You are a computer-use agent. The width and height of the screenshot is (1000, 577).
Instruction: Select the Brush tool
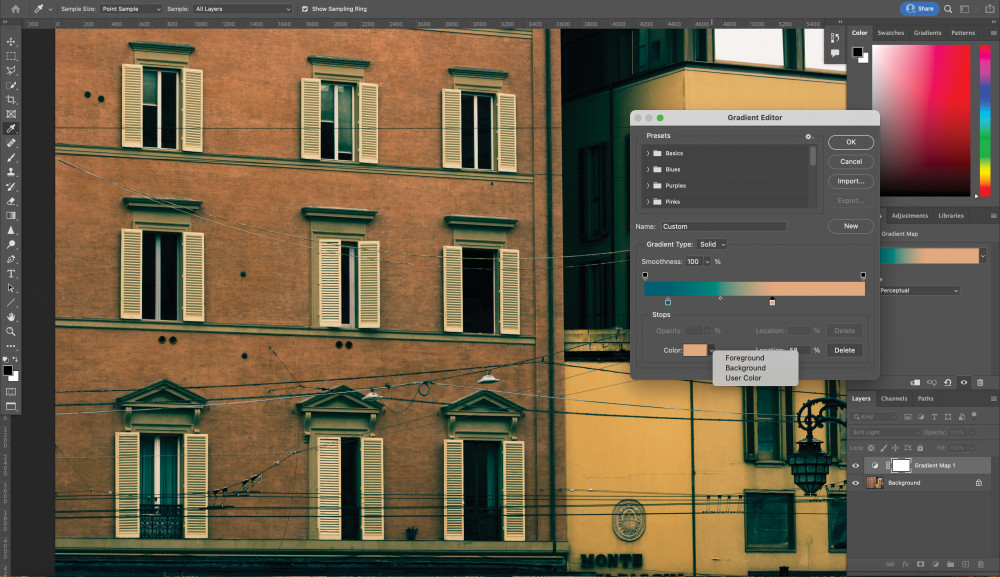coord(11,157)
